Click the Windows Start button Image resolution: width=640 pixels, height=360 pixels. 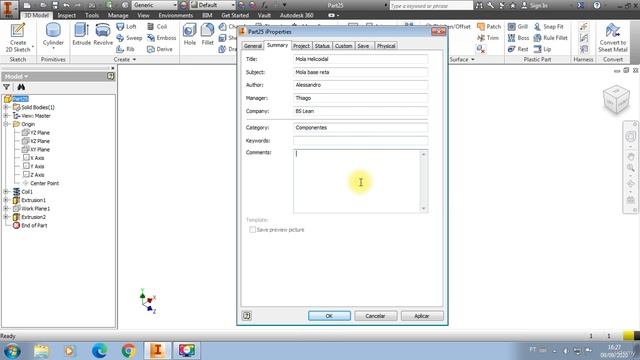coord(12,351)
